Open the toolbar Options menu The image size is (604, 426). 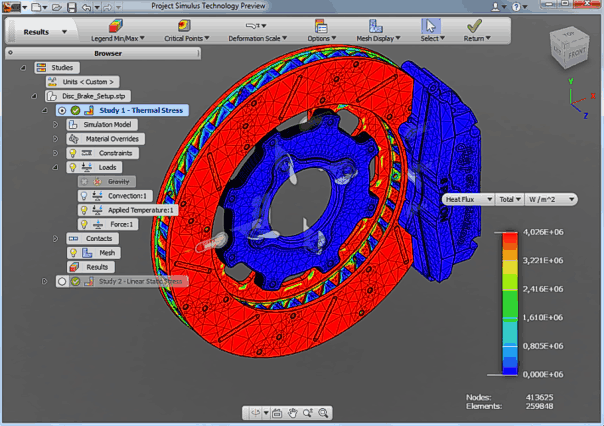click(x=320, y=27)
